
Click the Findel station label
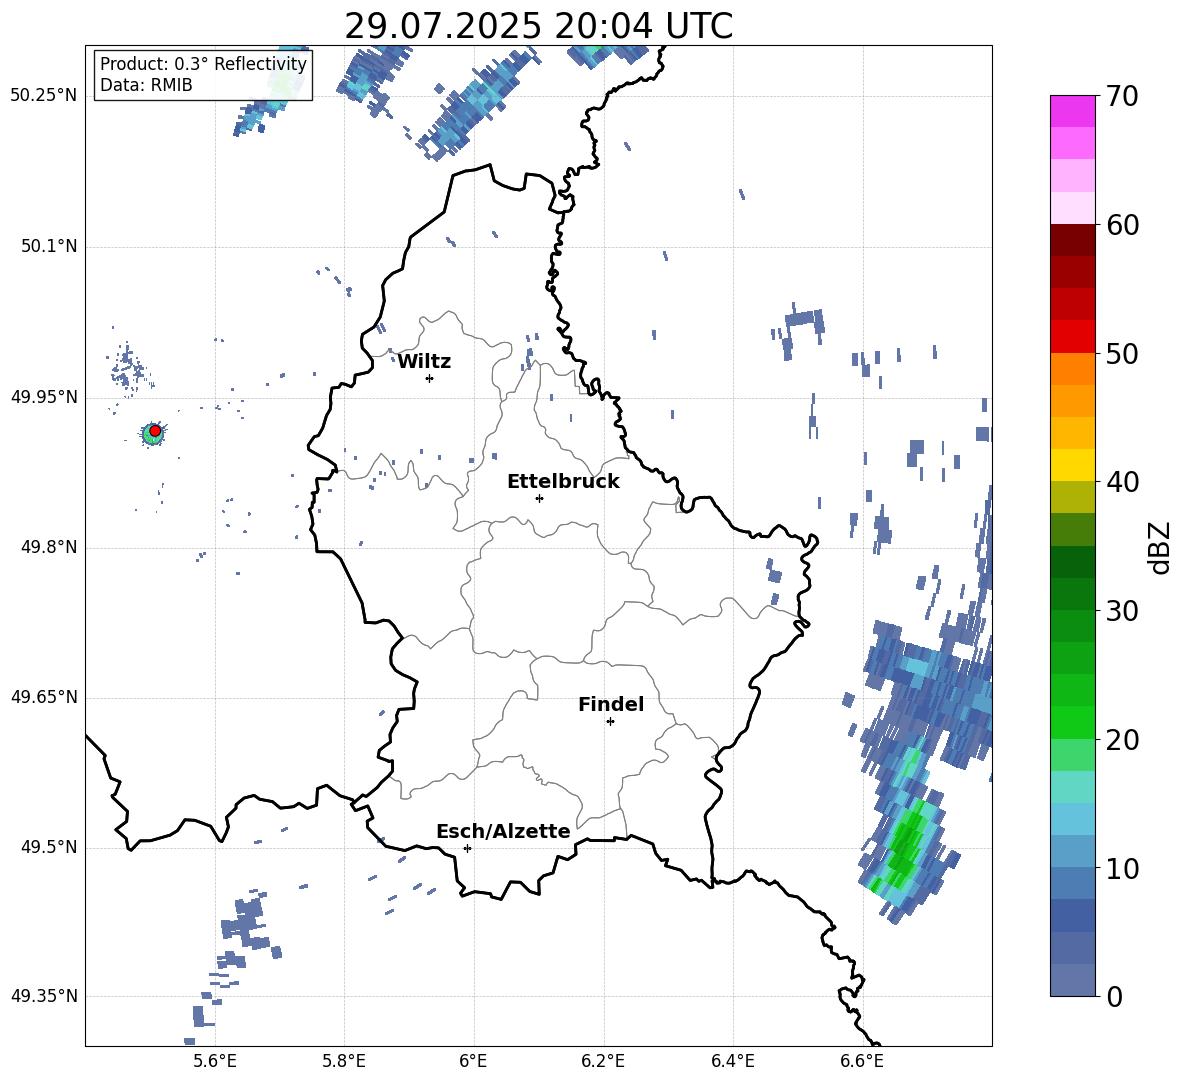click(611, 704)
